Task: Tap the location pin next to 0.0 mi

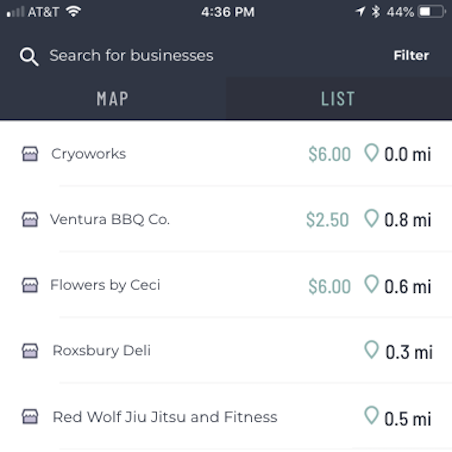Action: tap(371, 153)
